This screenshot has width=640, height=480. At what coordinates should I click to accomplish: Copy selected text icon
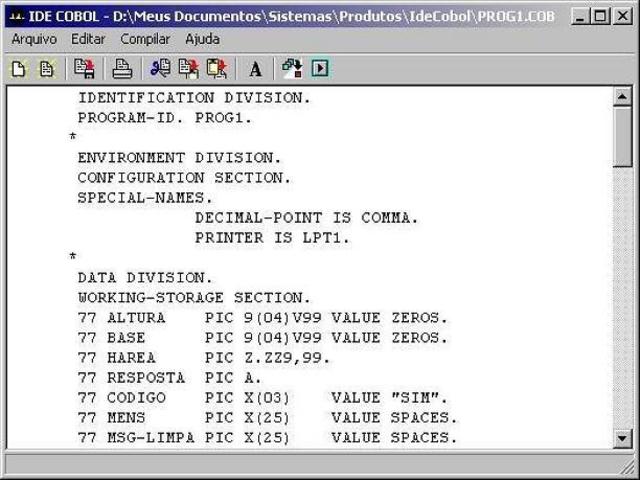tap(189, 68)
